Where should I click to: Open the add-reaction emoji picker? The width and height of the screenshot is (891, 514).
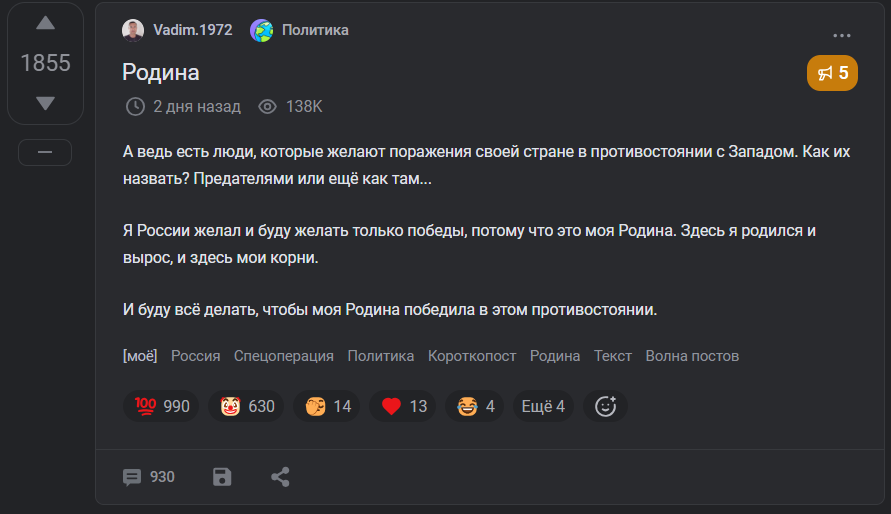(605, 406)
